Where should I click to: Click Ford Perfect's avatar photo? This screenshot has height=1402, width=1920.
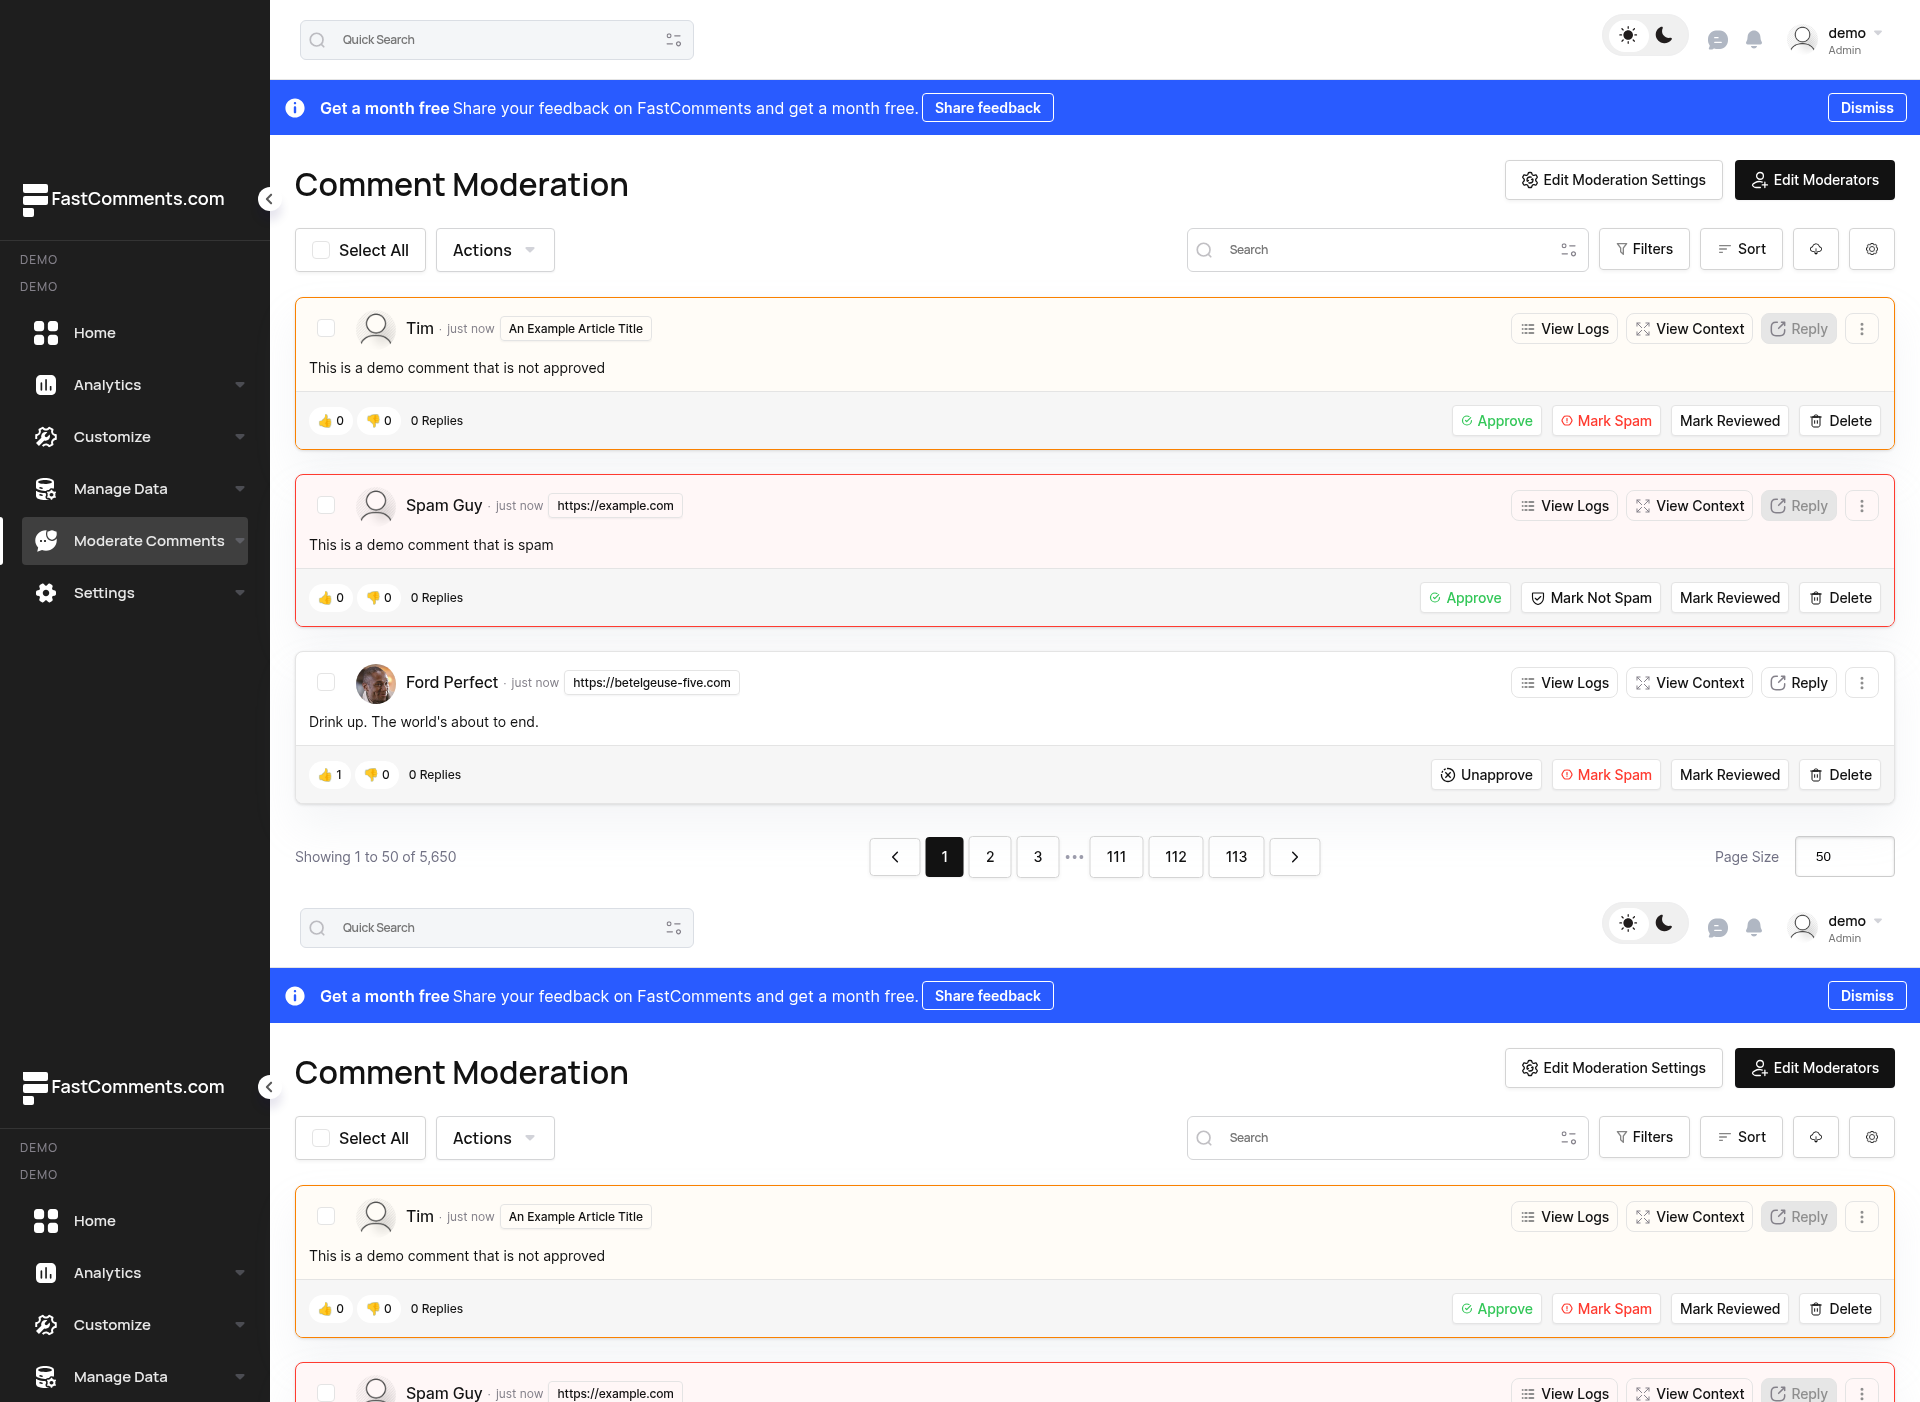pos(376,684)
